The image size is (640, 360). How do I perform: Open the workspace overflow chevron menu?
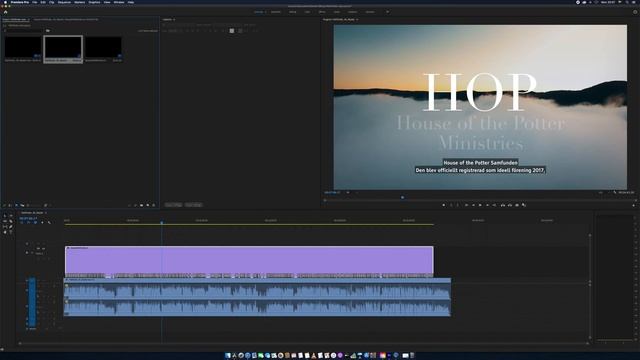[387, 12]
